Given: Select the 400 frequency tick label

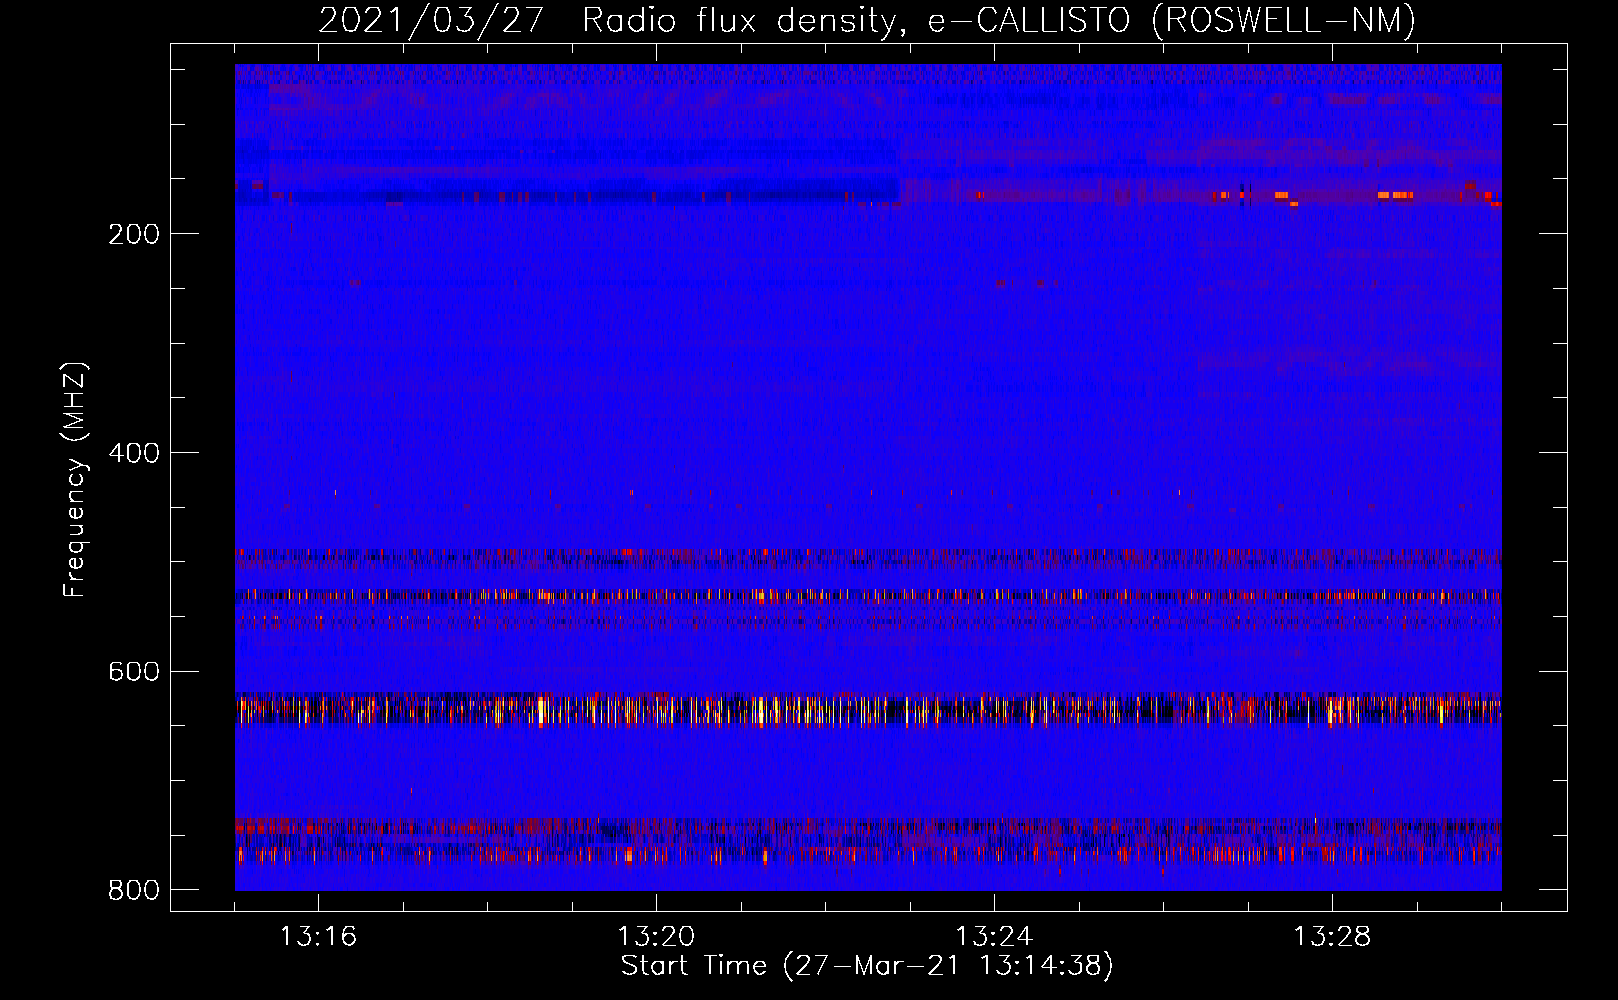Looking at the screenshot, I should pos(134,453).
